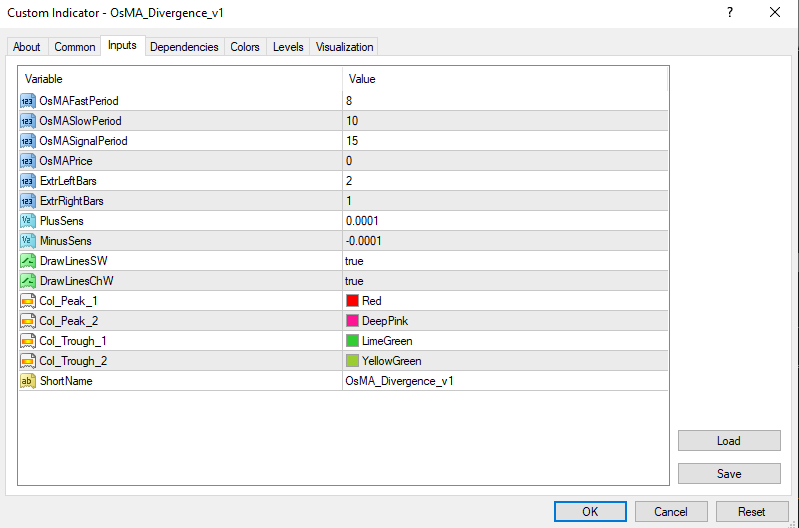The height and width of the screenshot is (528, 799).
Task: Click the DeepPink color swatch
Action: point(352,321)
